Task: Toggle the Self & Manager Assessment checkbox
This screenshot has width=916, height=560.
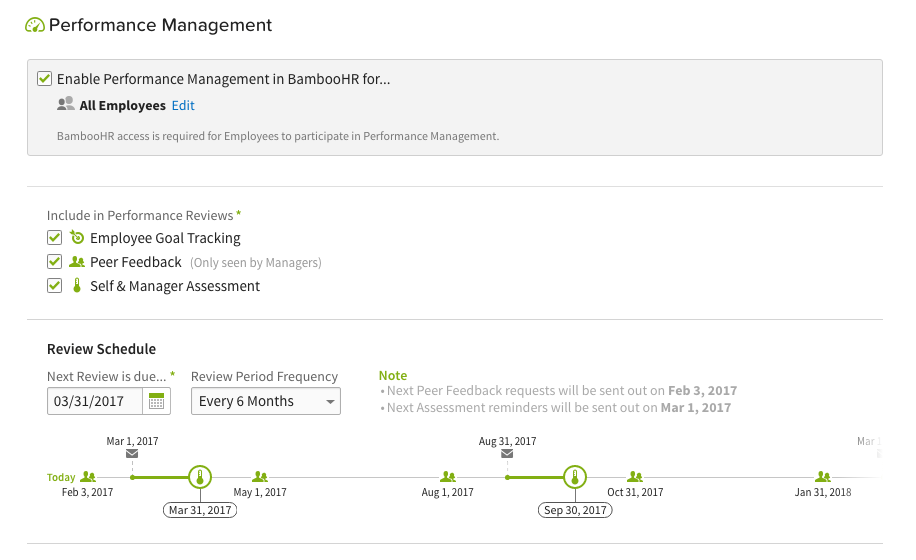Action: (54, 286)
